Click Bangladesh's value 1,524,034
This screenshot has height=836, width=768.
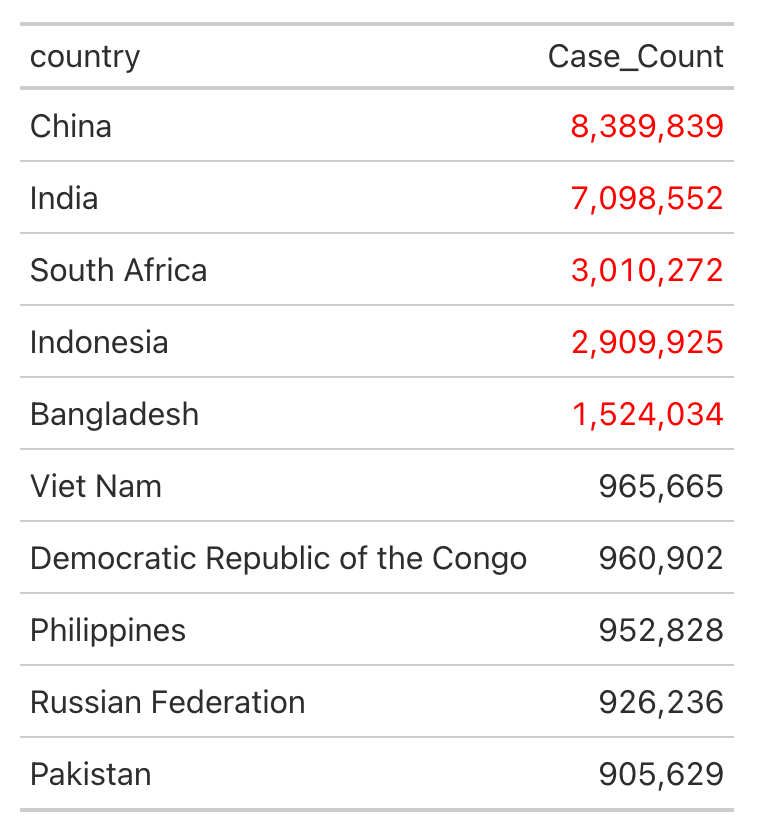[647, 414]
